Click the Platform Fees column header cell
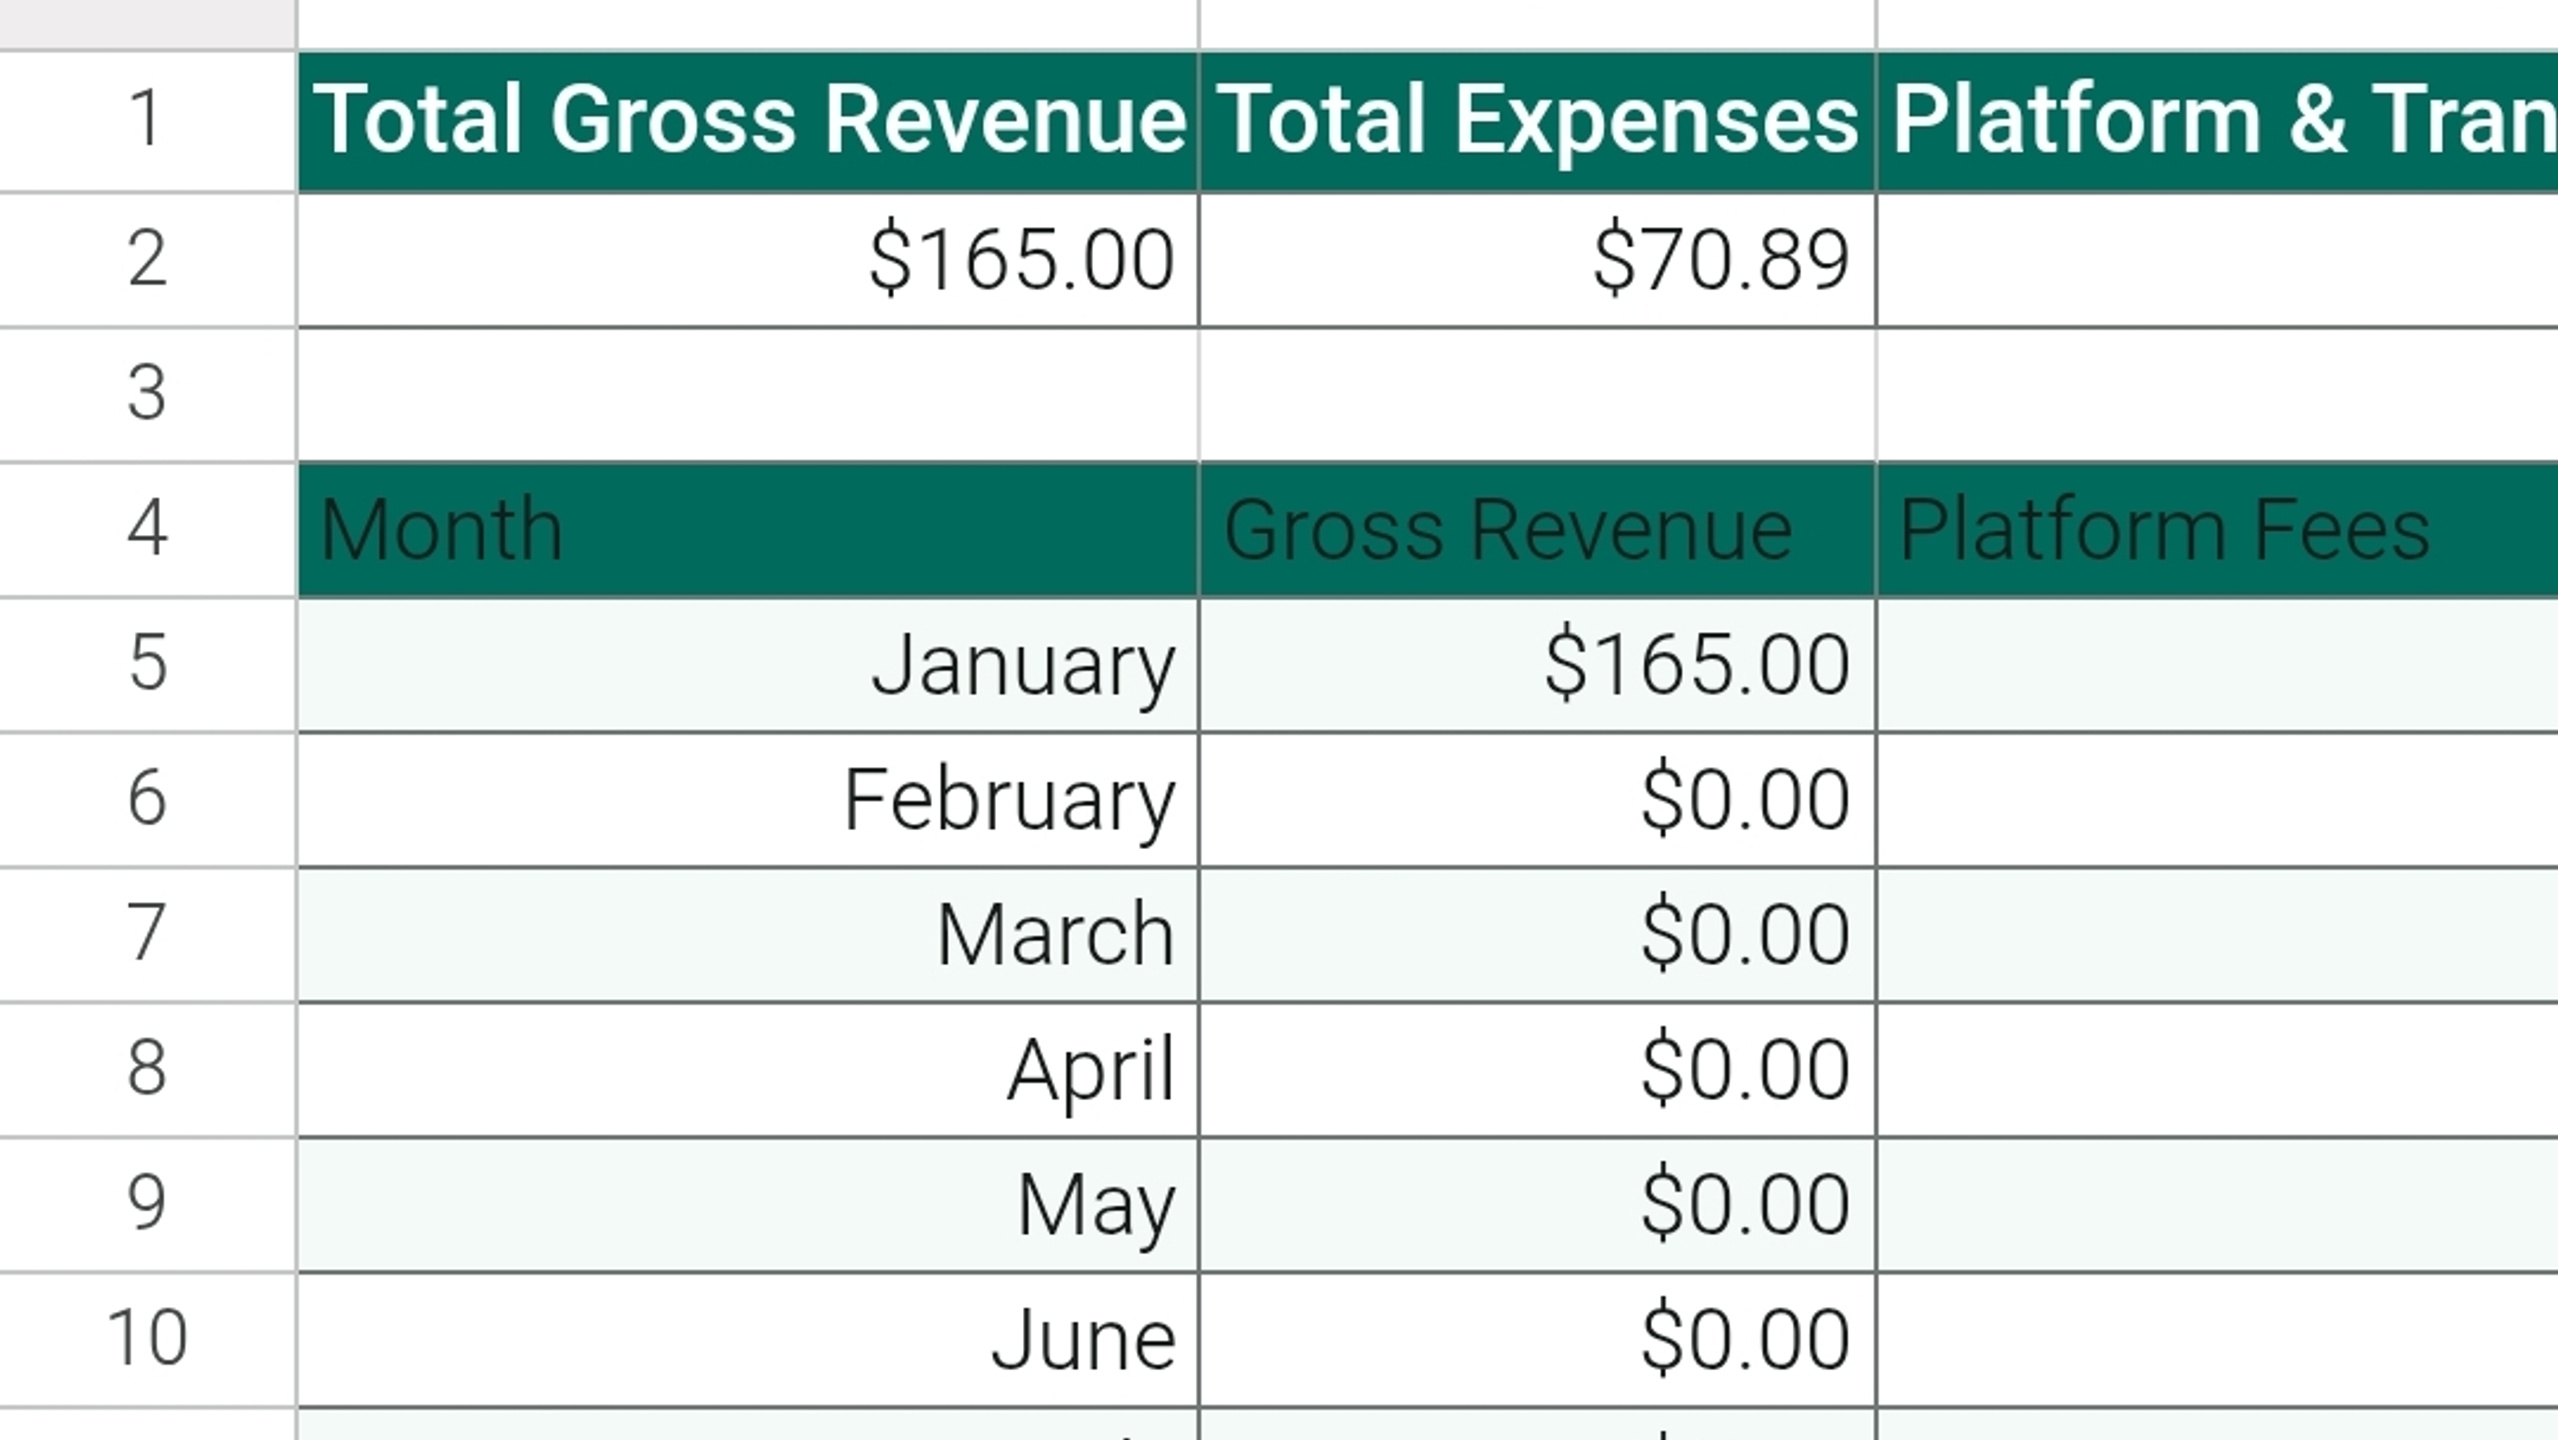 pos(2218,530)
